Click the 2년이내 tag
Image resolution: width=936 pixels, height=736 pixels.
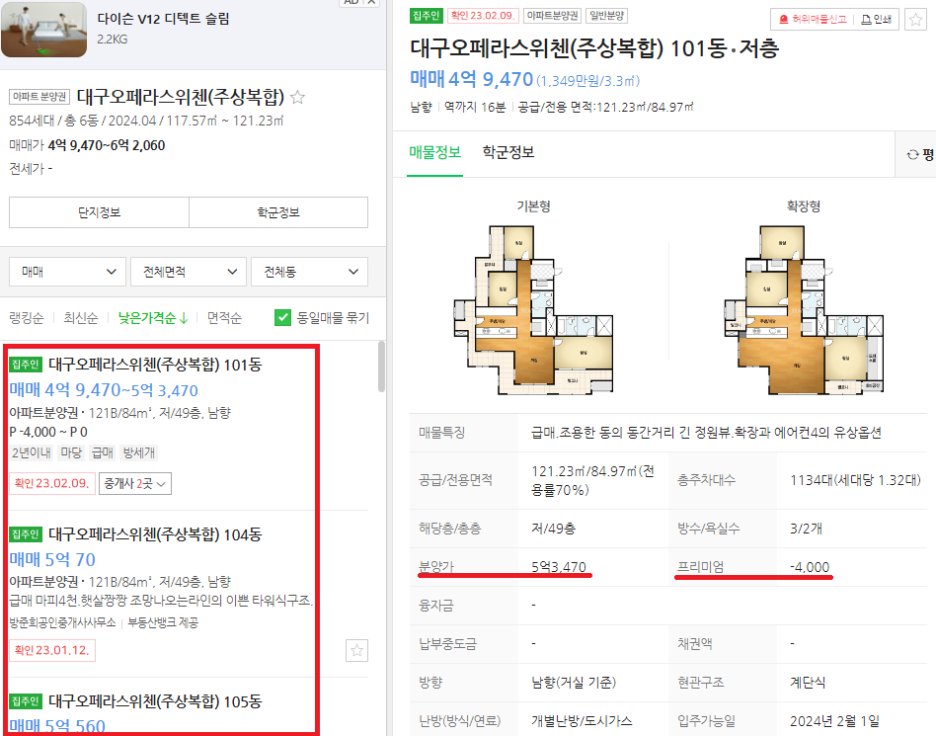pos(31,453)
